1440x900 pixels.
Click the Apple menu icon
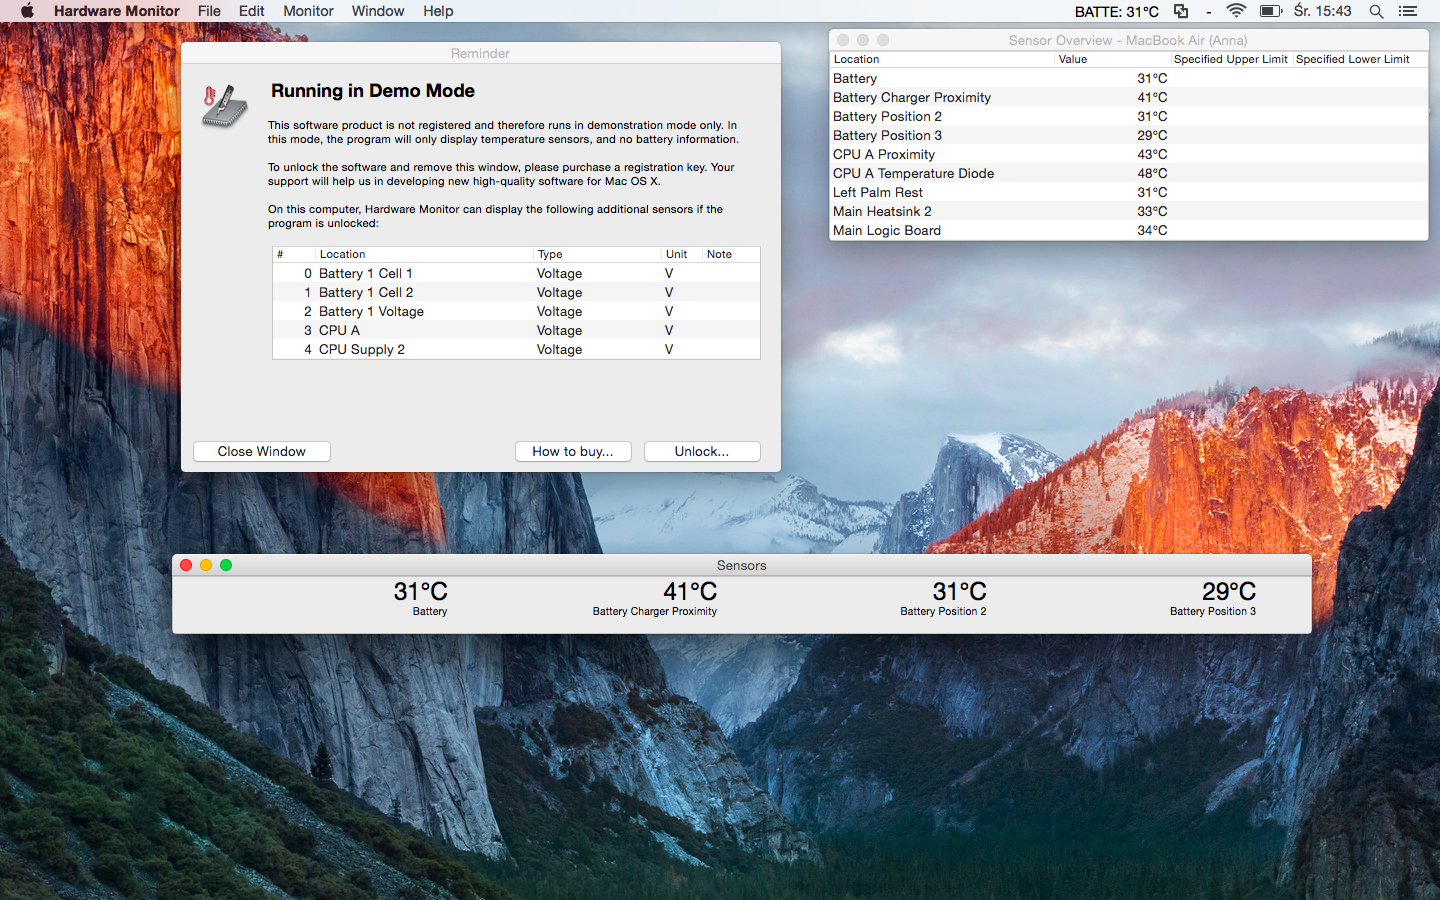click(x=27, y=11)
